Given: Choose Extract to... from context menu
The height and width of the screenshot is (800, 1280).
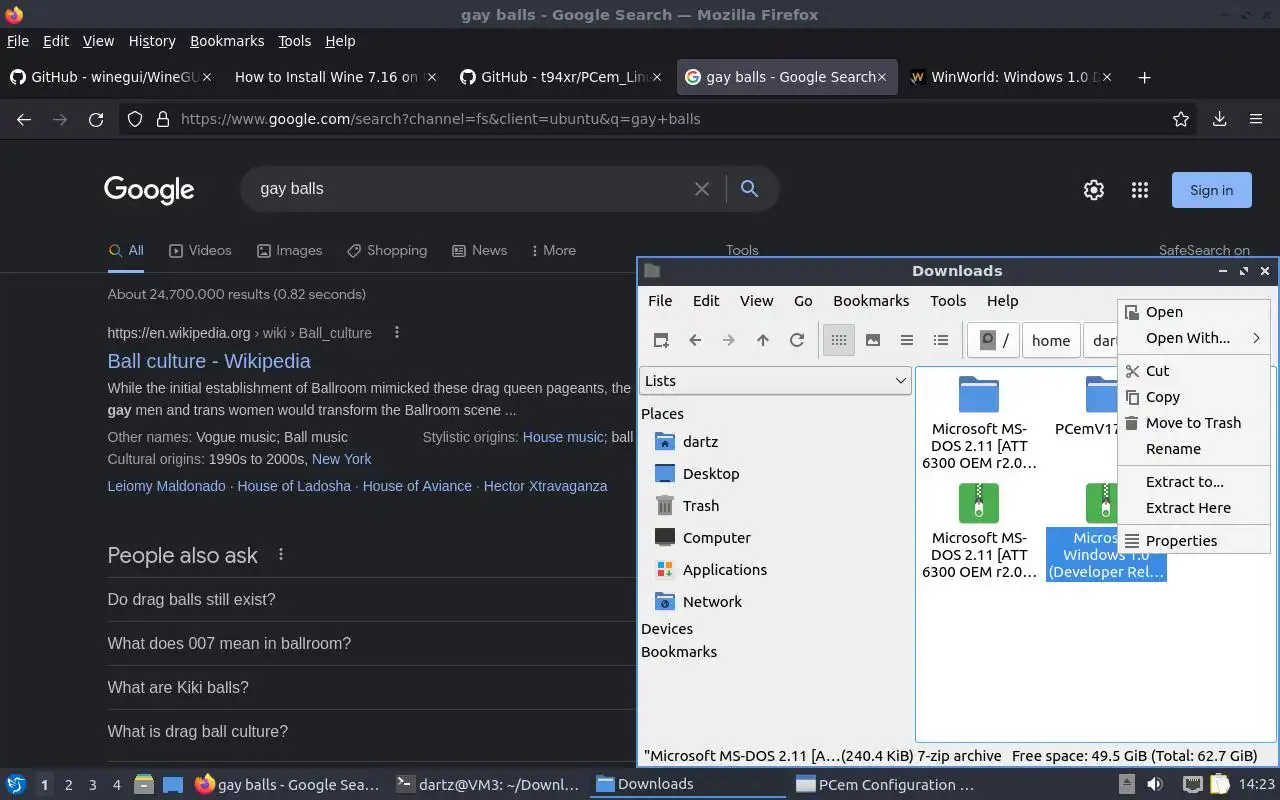Looking at the screenshot, I should (1194, 481).
